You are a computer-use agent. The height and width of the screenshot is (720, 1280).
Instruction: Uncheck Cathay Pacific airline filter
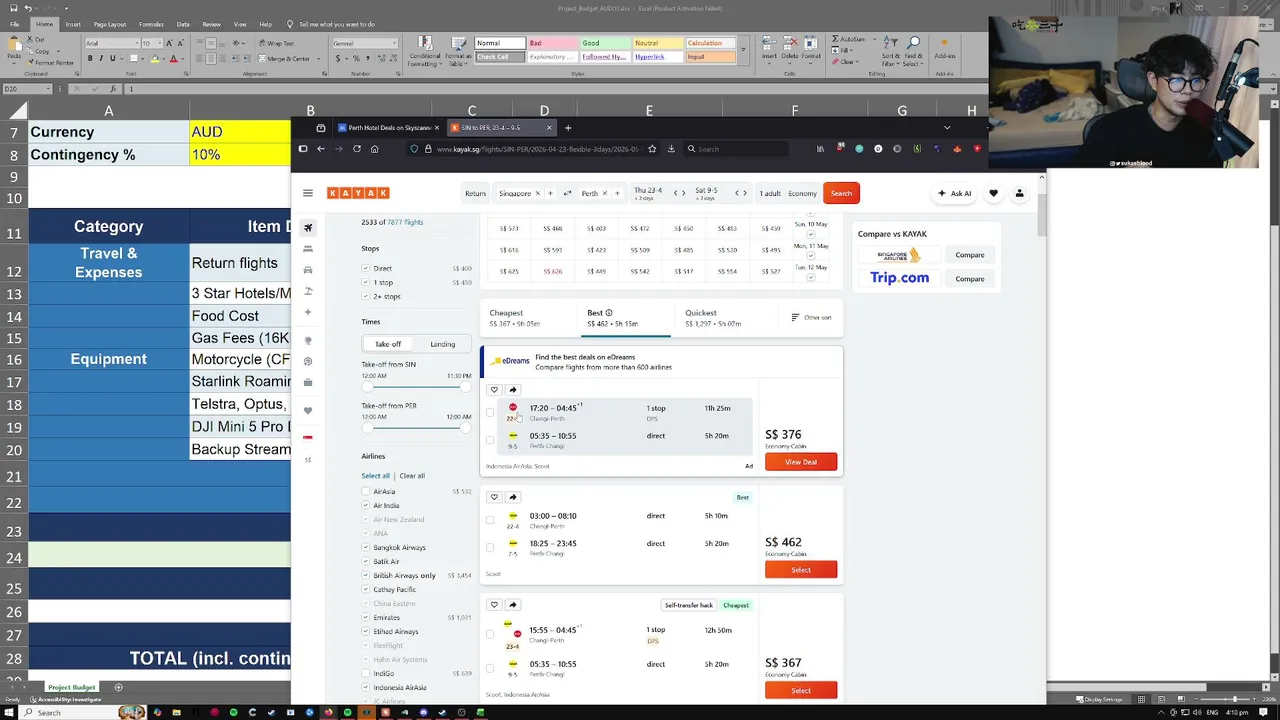point(366,589)
